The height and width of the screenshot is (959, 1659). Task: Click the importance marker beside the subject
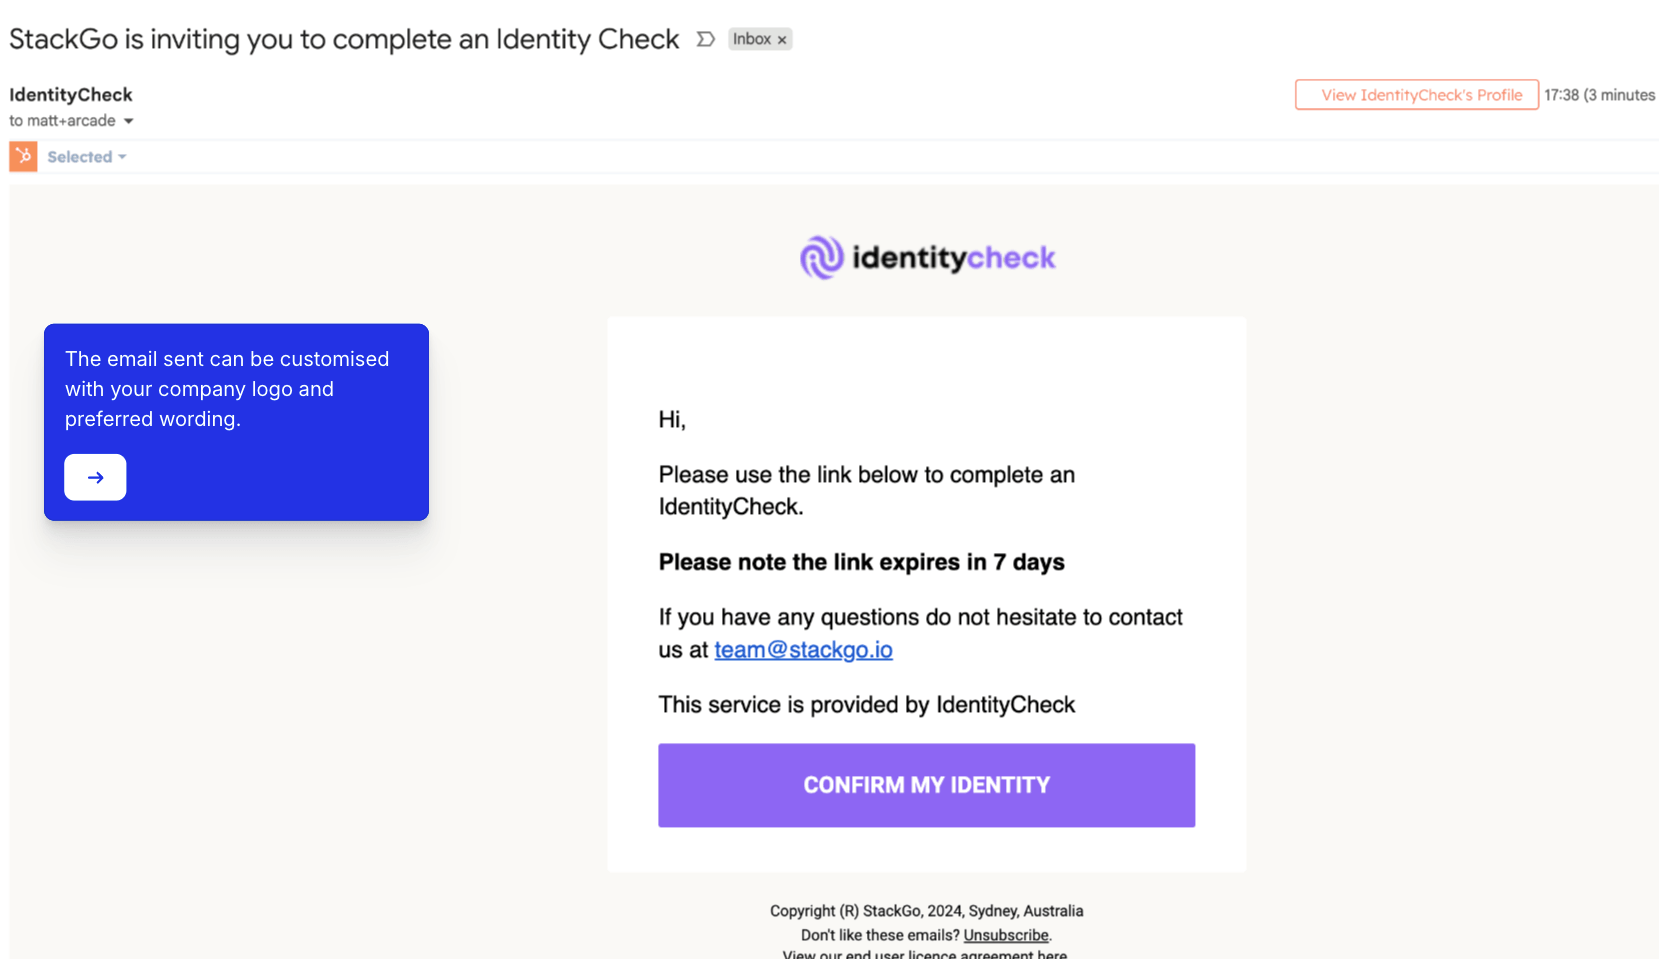click(705, 39)
